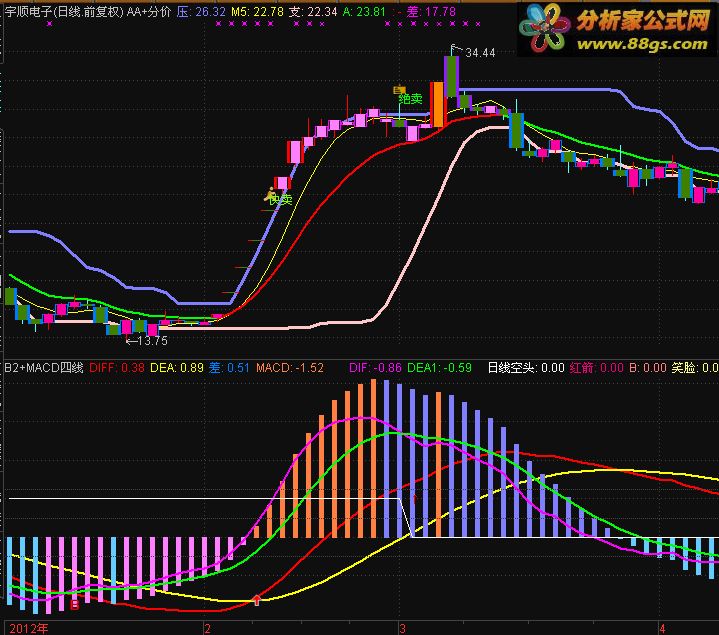Select the 差: 0.51 readout
Viewport: 719px width, 635px height.
click(x=229, y=368)
